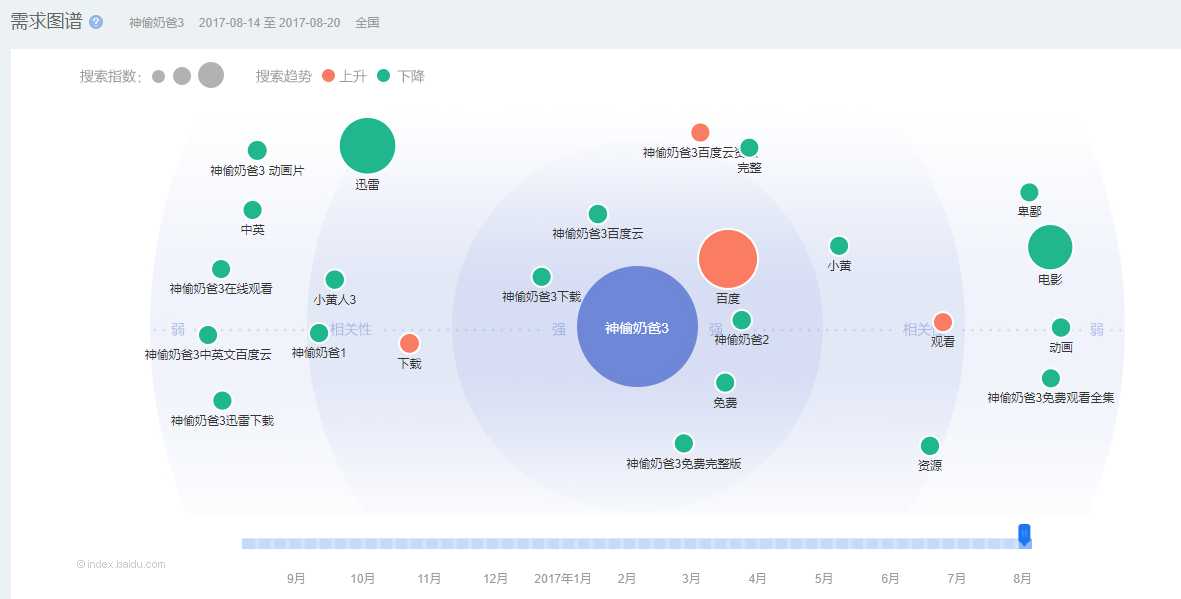Click the large orange 百度 bubble
This screenshot has height=599, width=1181.
(728, 258)
